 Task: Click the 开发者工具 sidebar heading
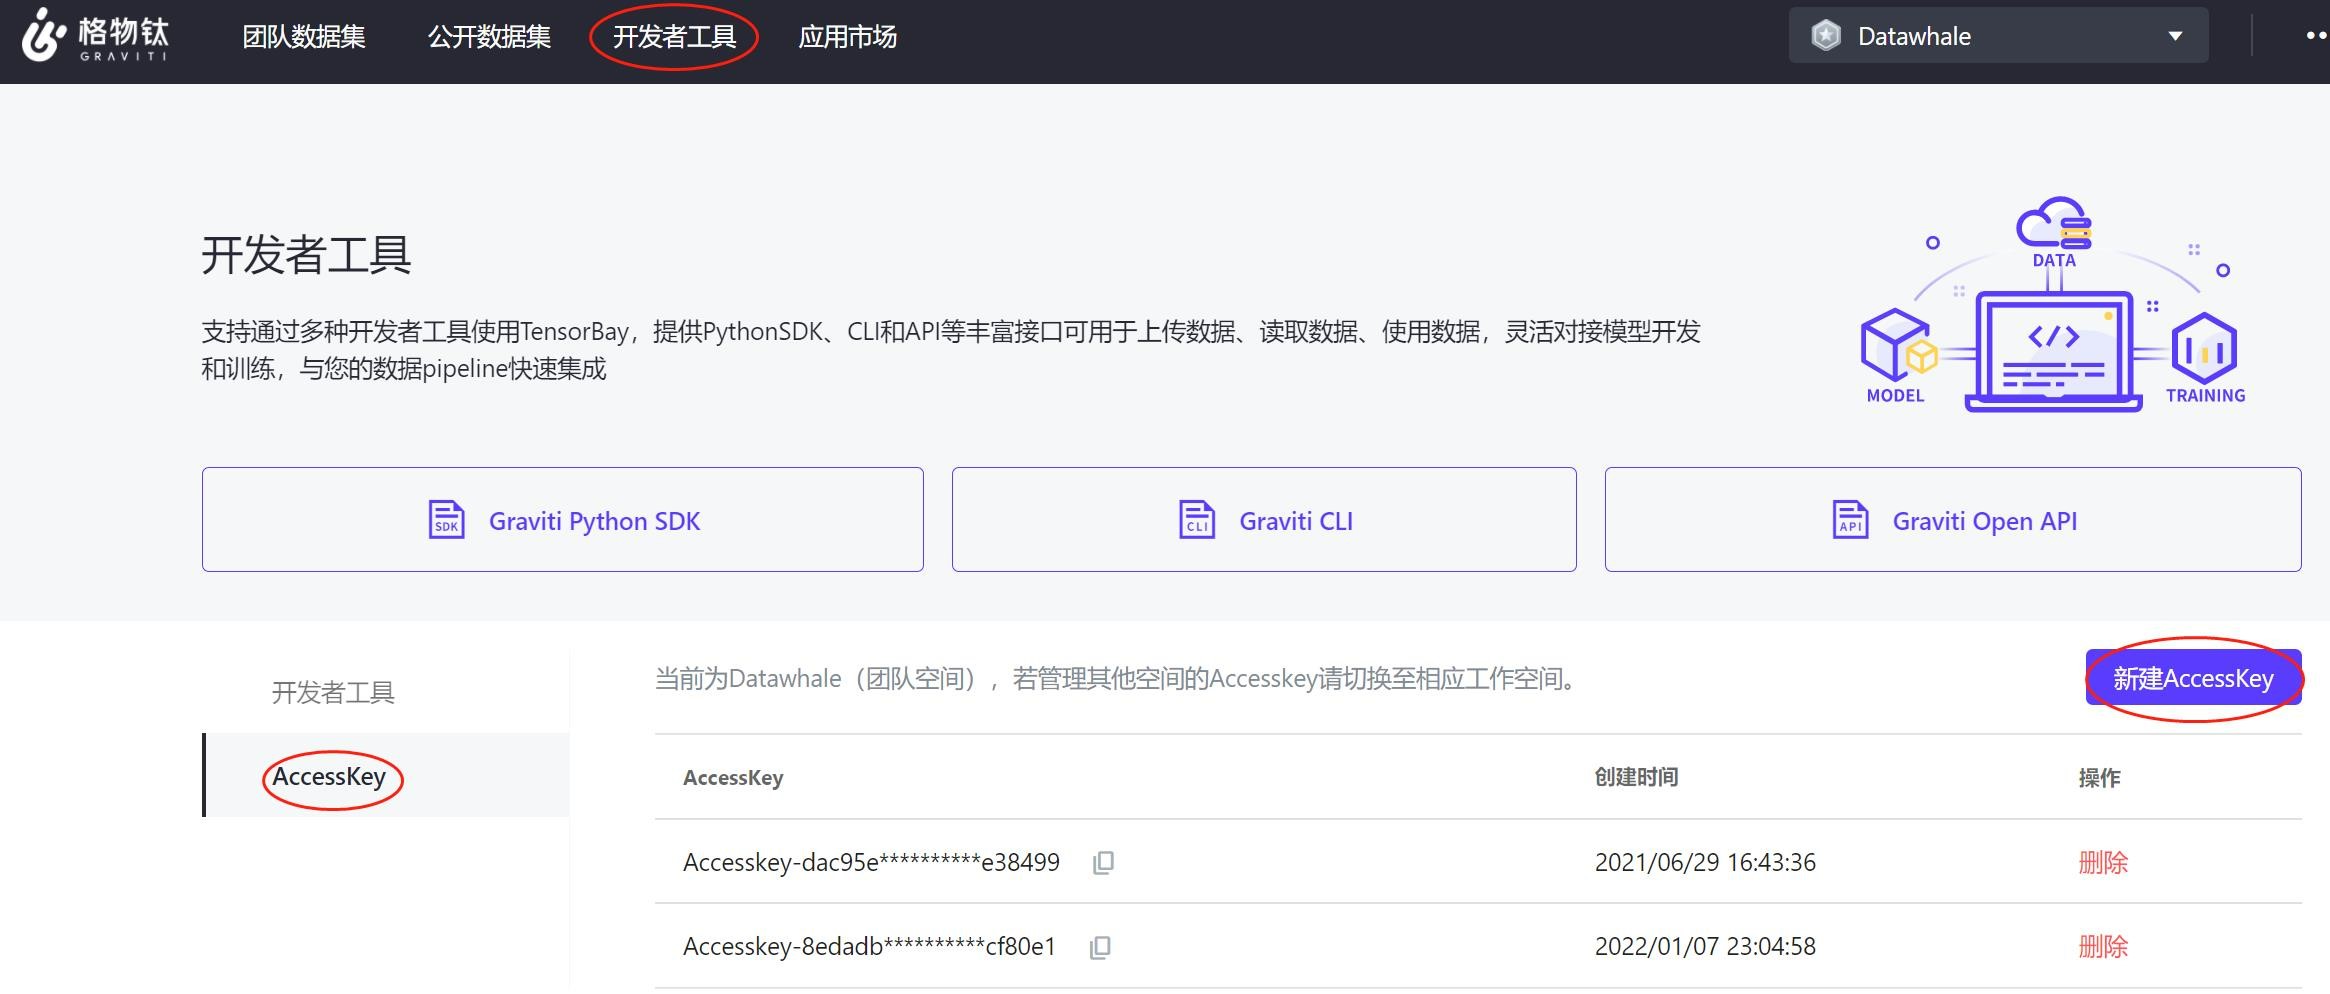333,692
